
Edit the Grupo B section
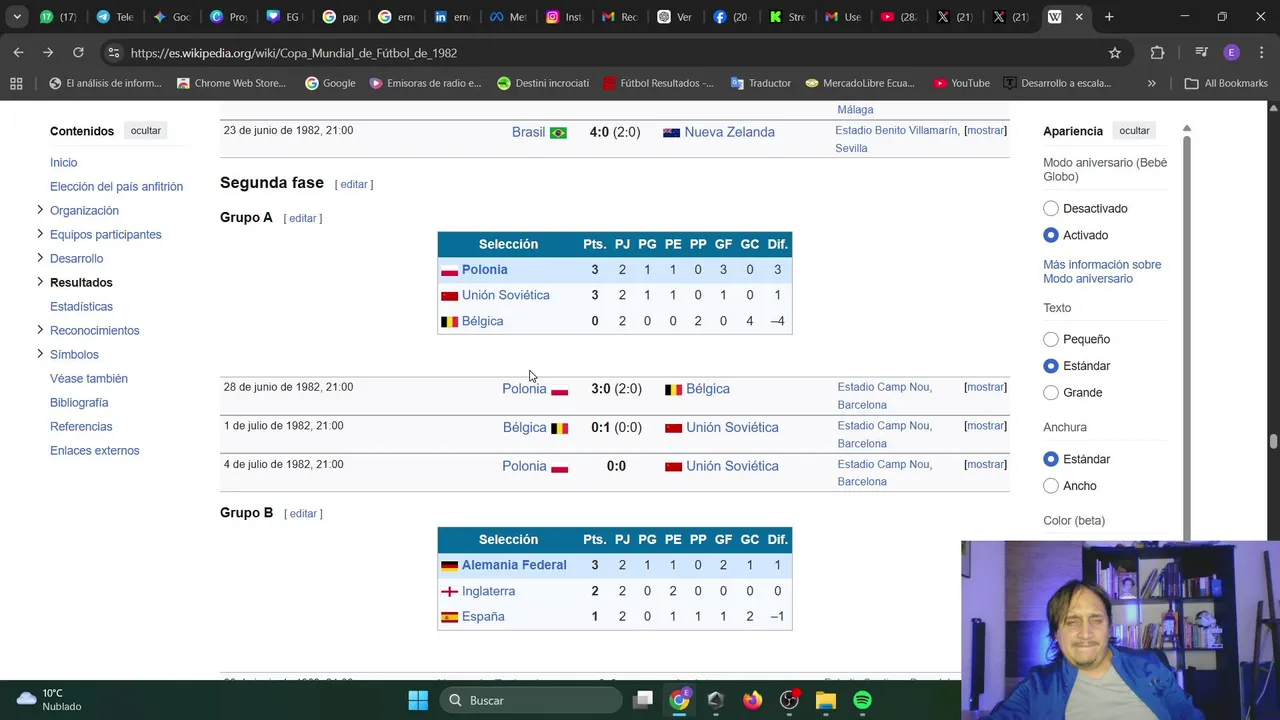pos(303,513)
